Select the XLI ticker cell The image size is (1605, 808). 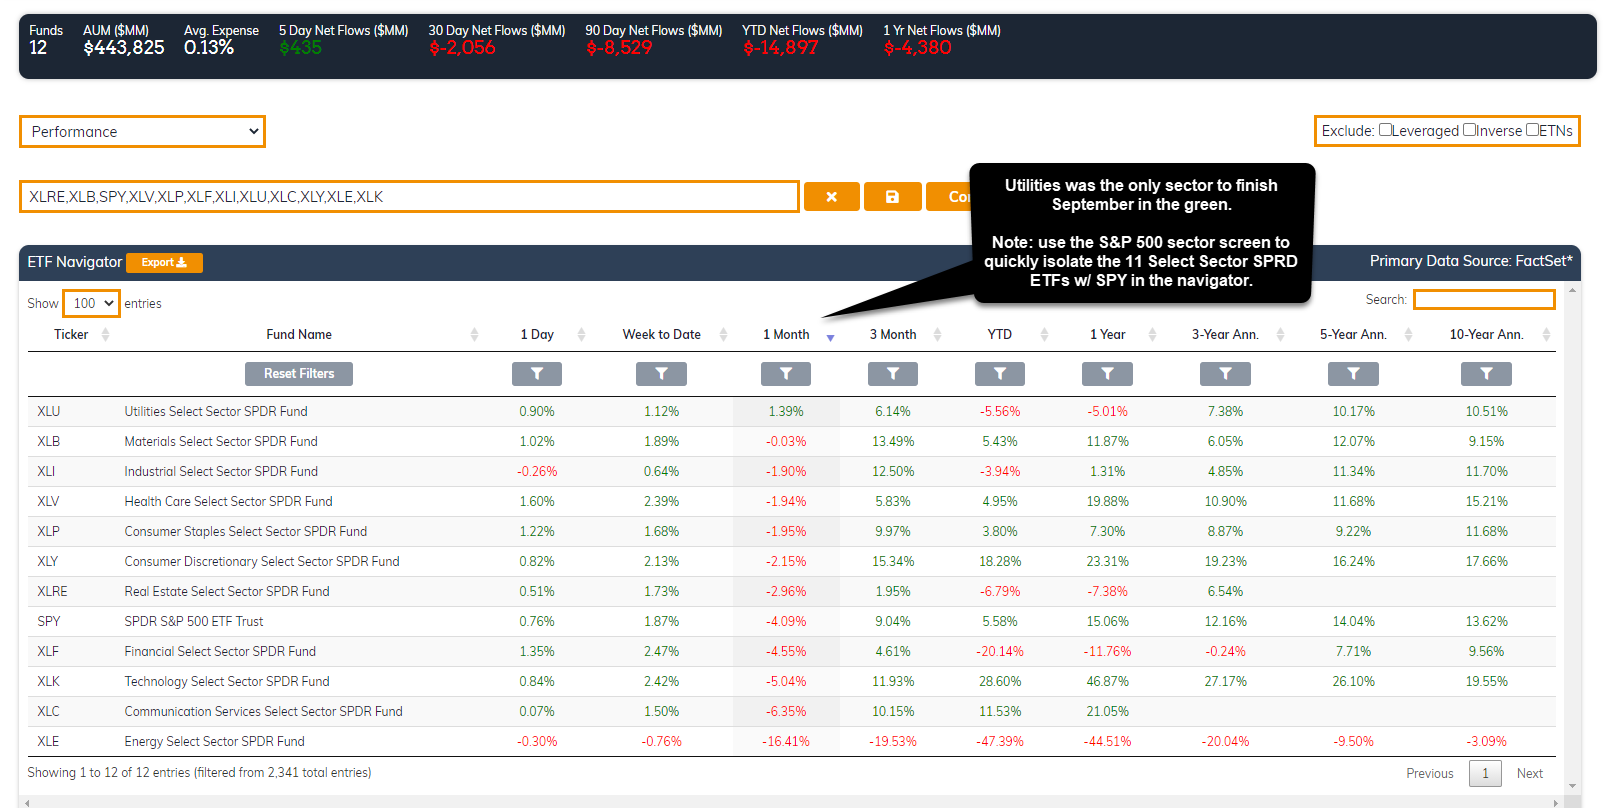[46, 471]
